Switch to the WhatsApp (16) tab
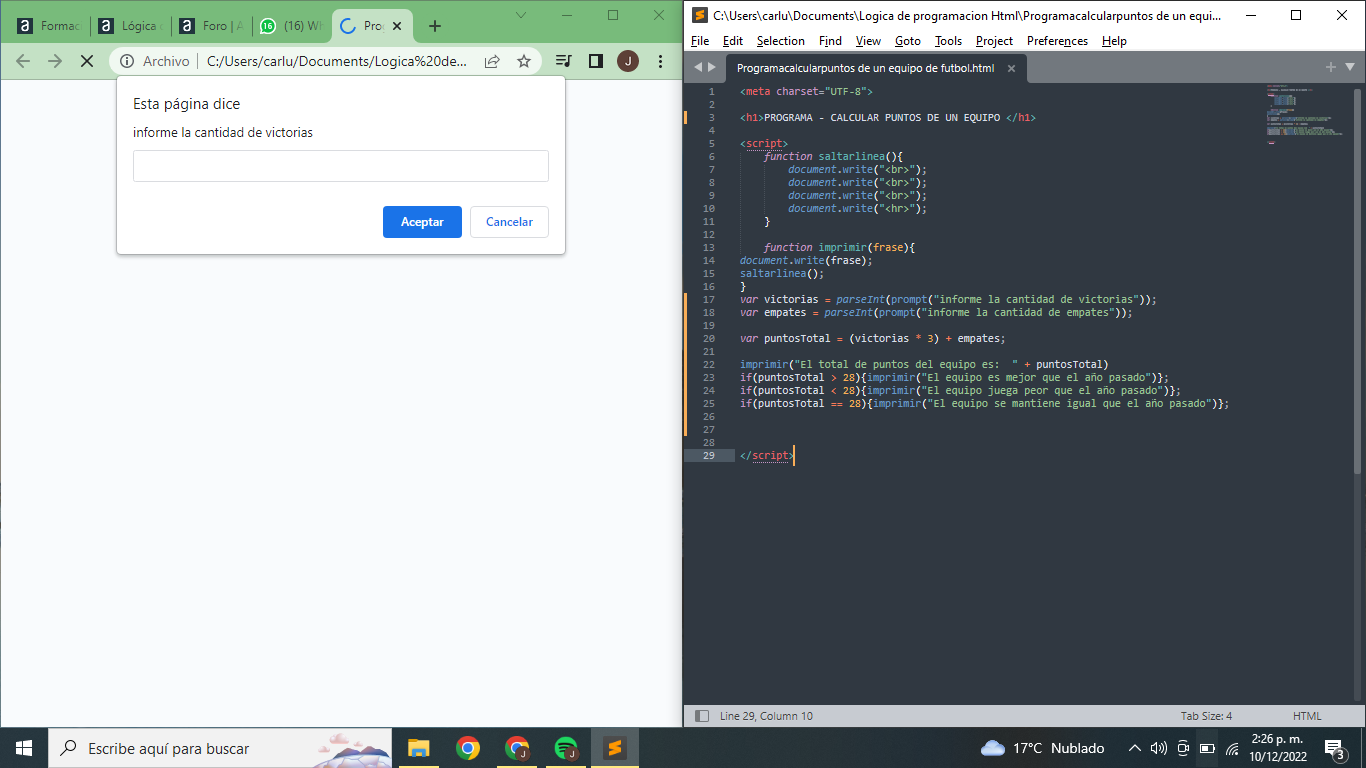1366x768 pixels. pos(292,26)
